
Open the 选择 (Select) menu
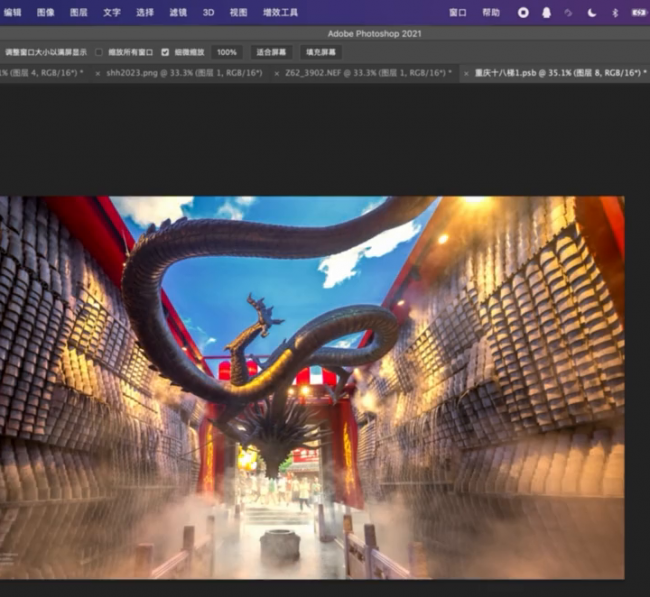[x=145, y=12]
